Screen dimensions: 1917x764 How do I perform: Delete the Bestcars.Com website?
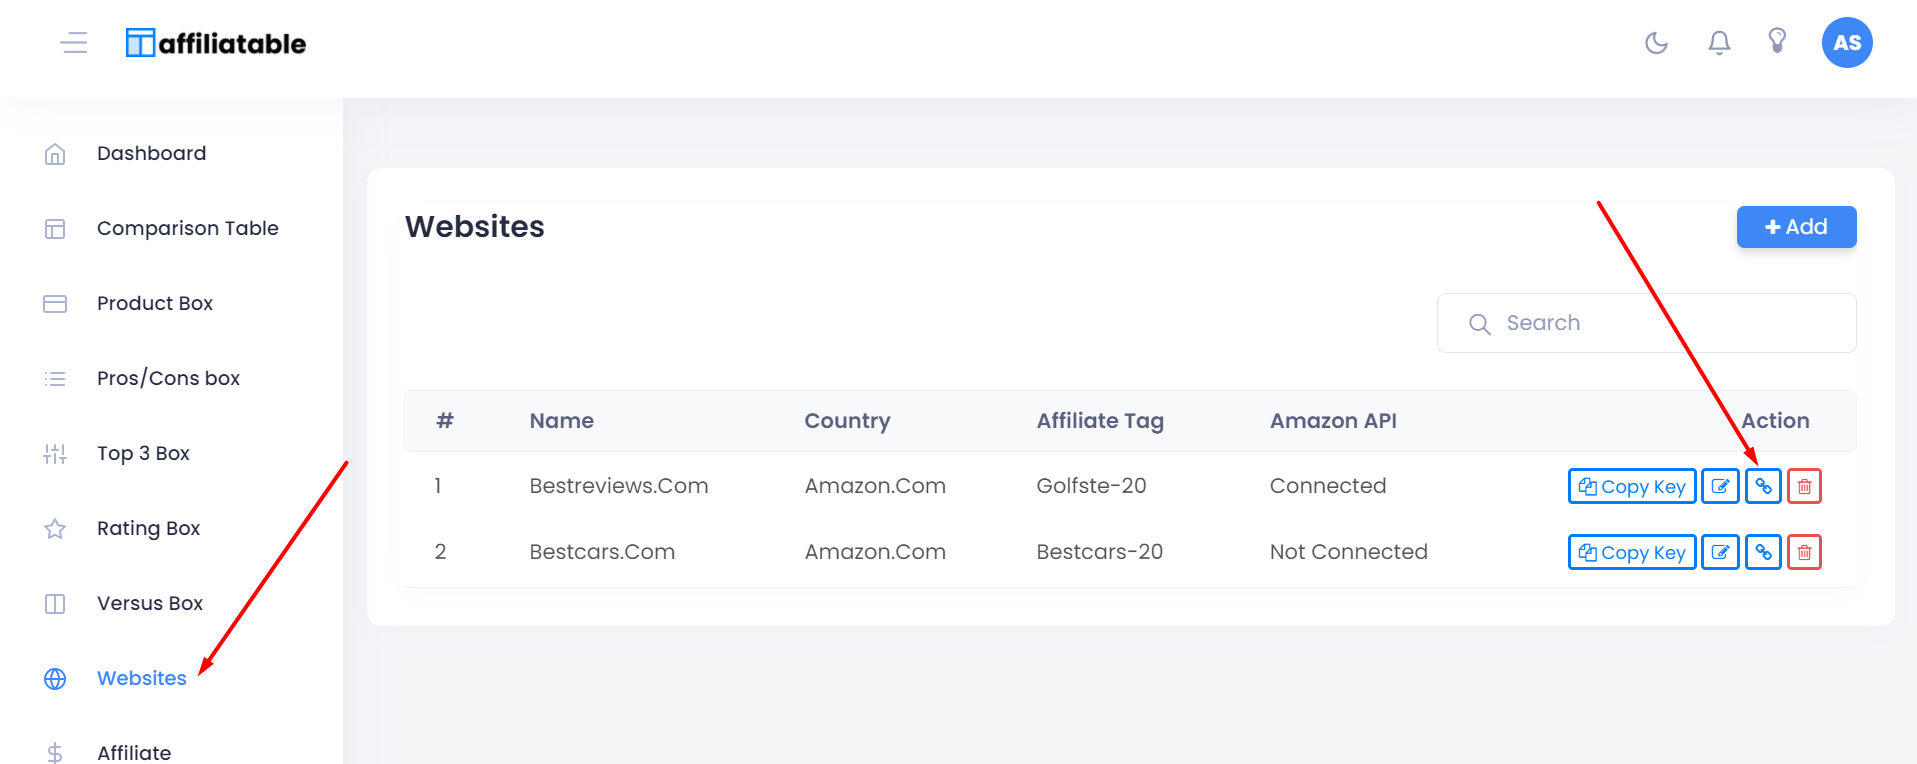click(x=1804, y=552)
